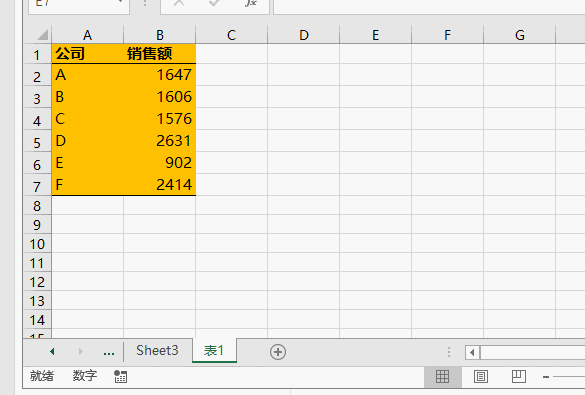Select row 8 header
Viewport: 585px width, 395px height.
37,206
